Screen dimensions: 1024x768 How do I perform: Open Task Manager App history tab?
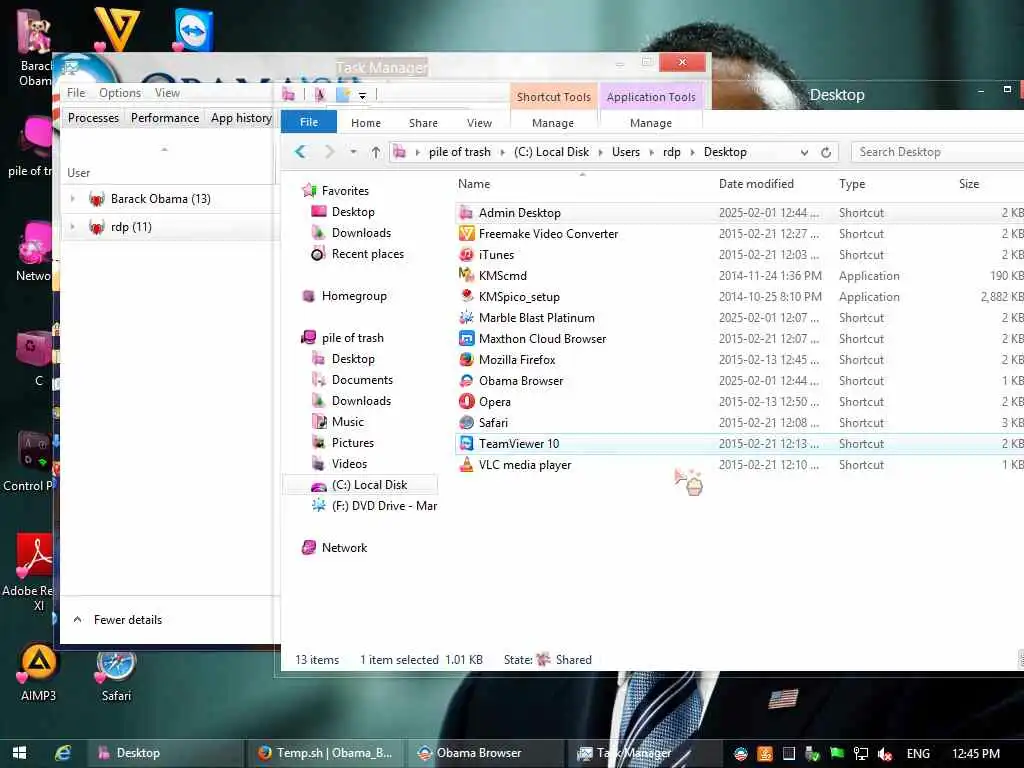[x=241, y=118]
